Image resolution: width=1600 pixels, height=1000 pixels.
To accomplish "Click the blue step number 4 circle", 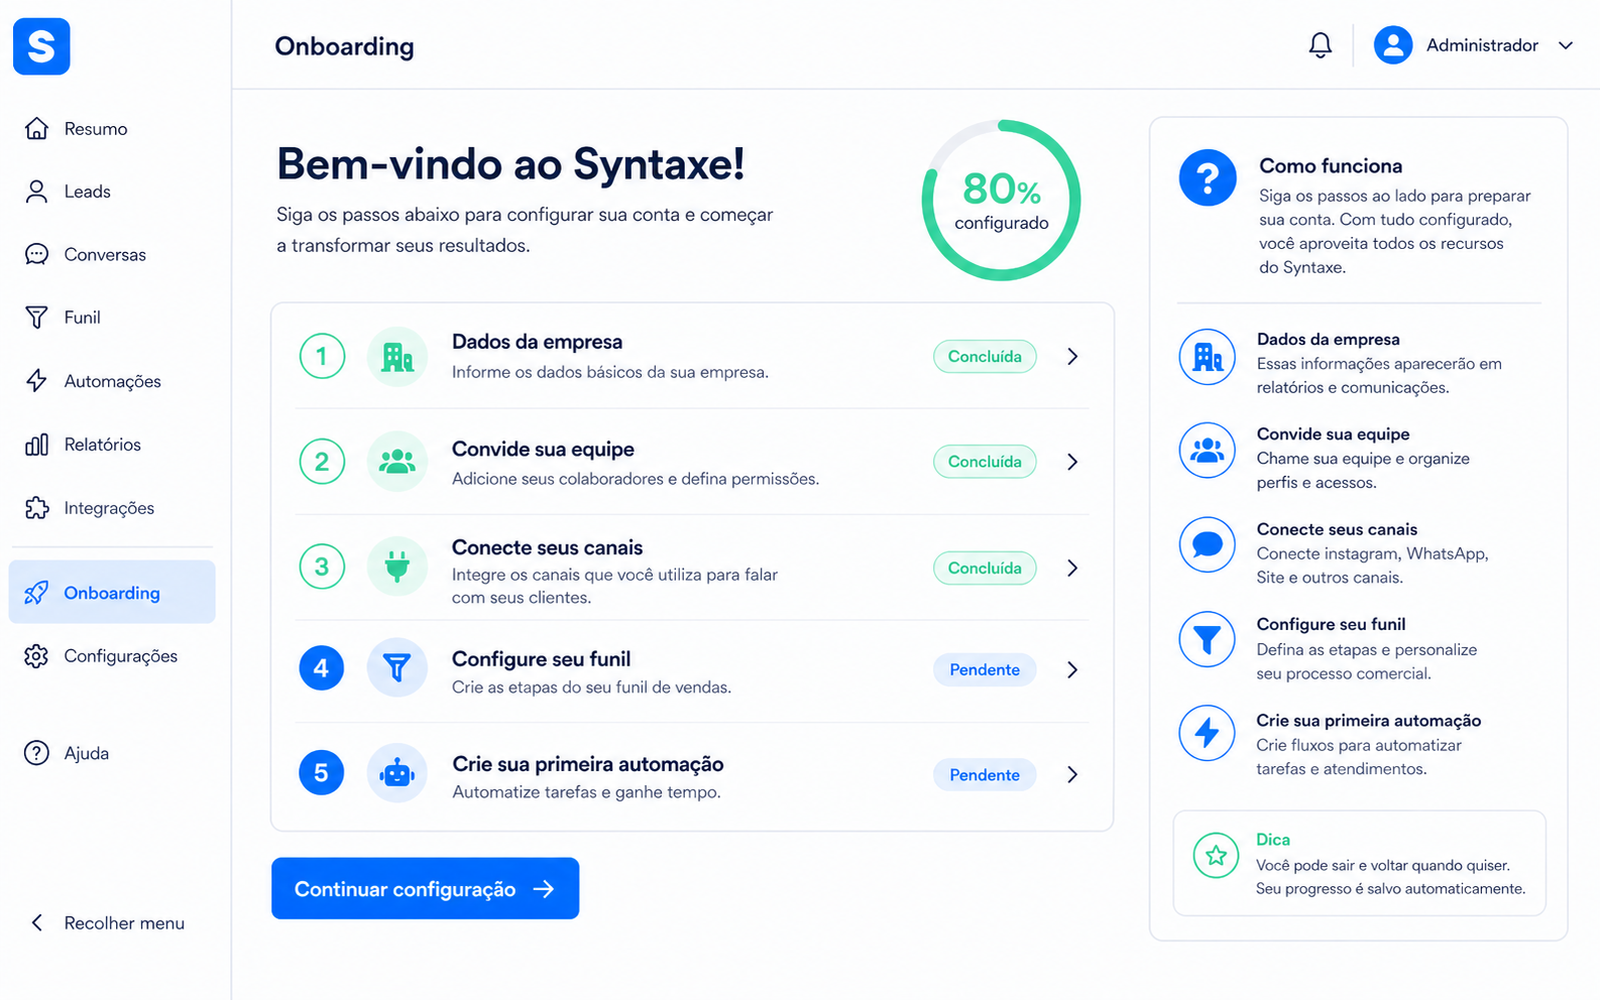I will click(x=322, y=668).
